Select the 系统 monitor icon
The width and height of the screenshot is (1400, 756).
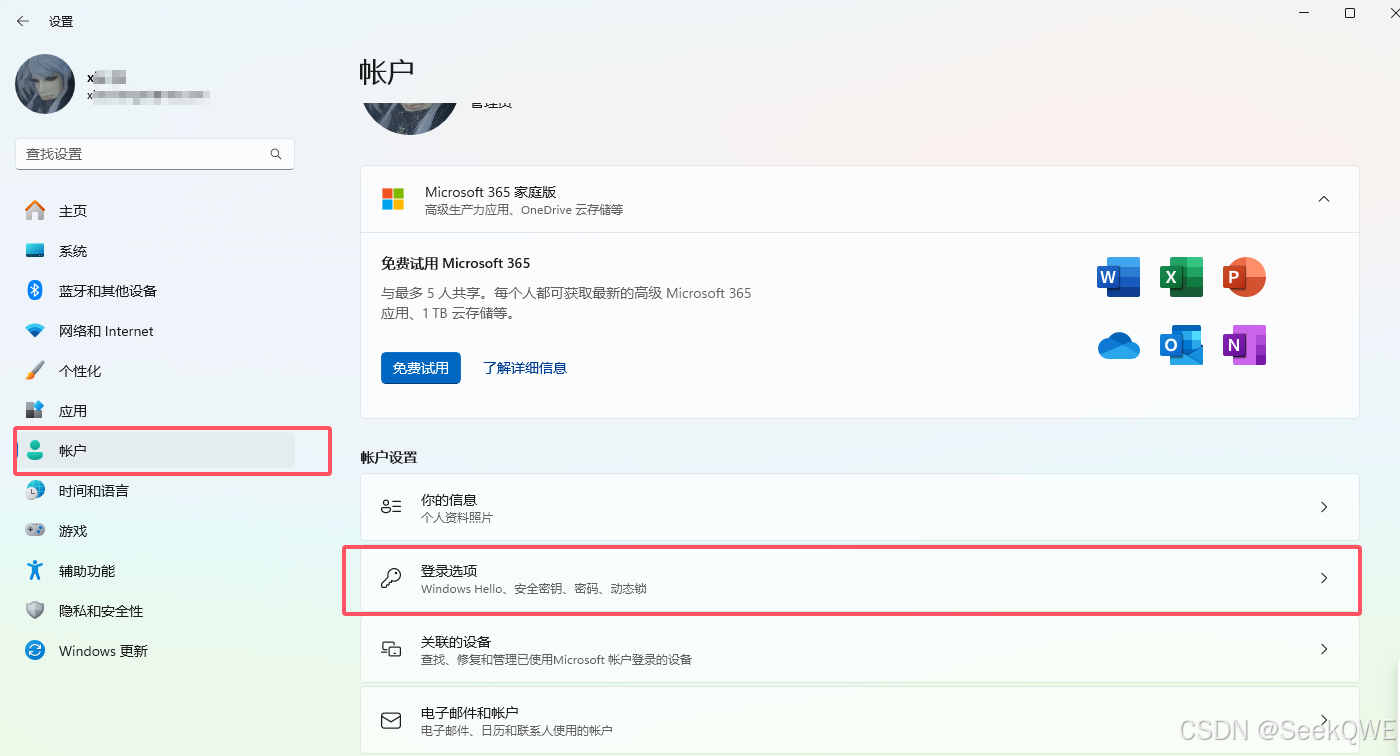pyautogui.click(x=35, y=250)
